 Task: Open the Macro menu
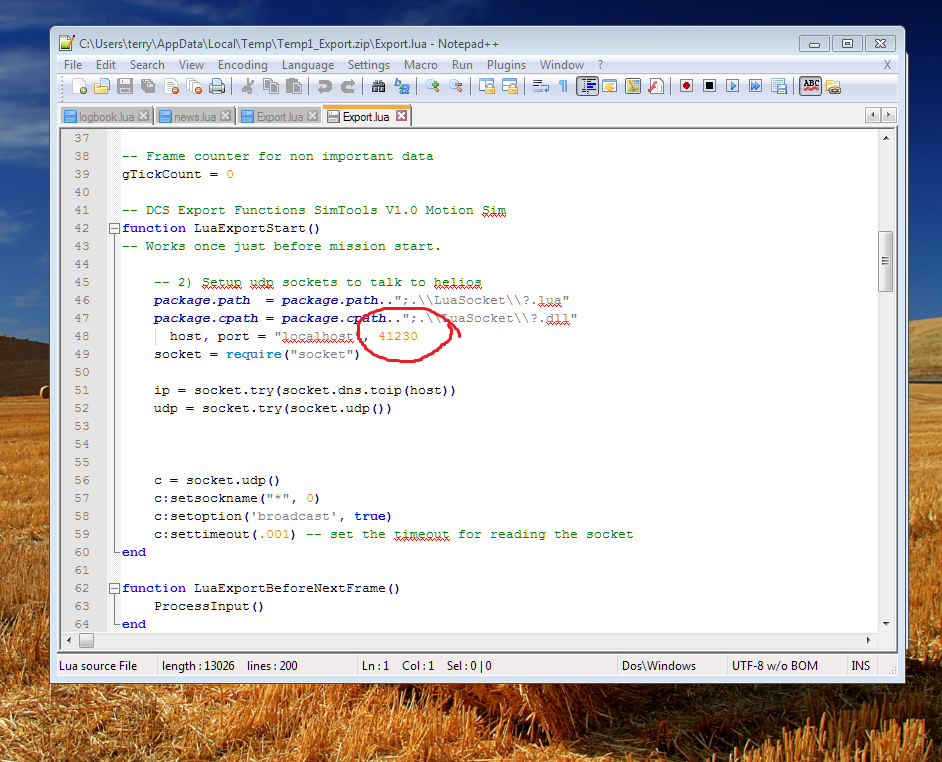tap(421, 65)
